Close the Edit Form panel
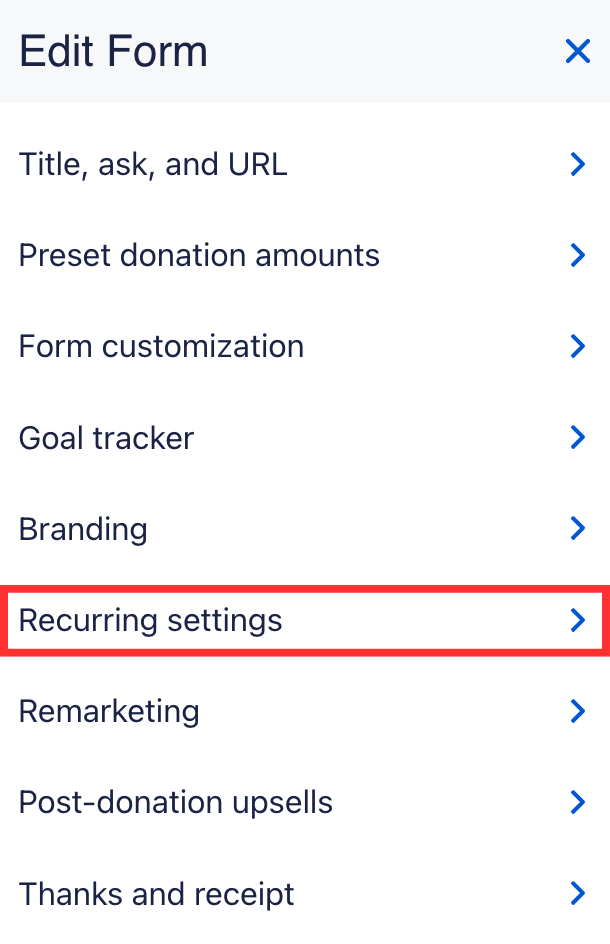The image size is (610, 944). [577, 51]
